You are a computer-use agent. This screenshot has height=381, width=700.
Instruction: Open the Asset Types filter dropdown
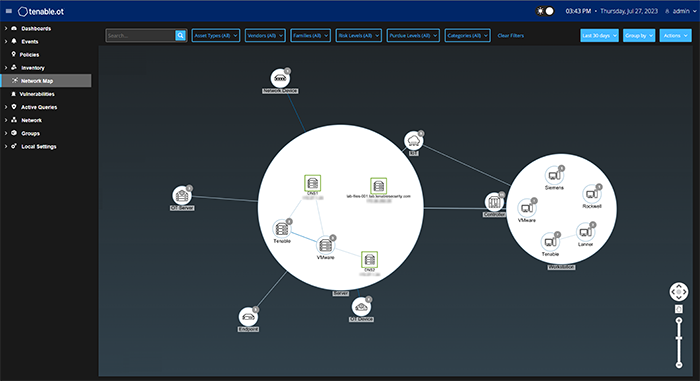tap(216, 35)
